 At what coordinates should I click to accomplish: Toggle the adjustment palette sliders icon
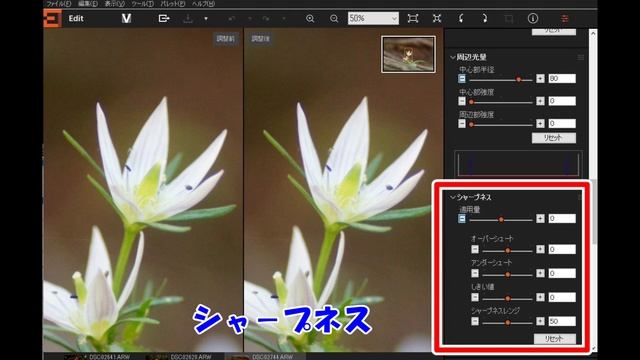click(564, 18)
